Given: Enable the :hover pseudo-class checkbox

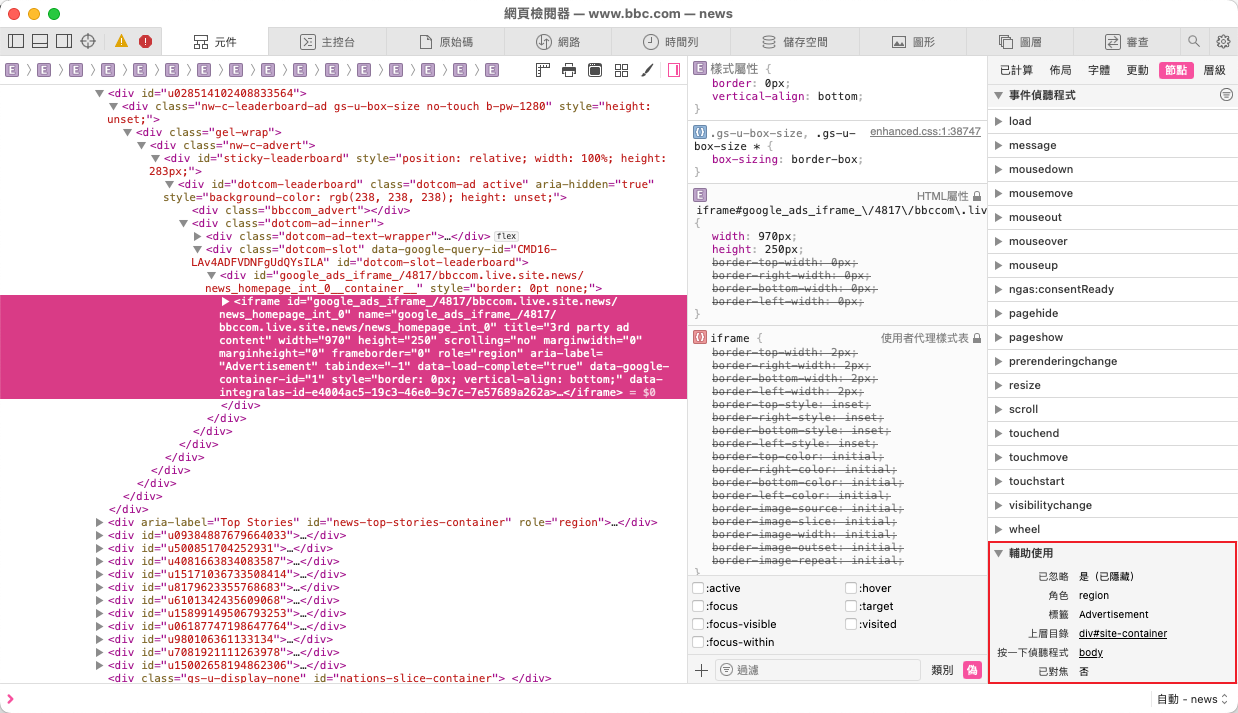Looking at the screenshot, I should [x=851, y=588].
